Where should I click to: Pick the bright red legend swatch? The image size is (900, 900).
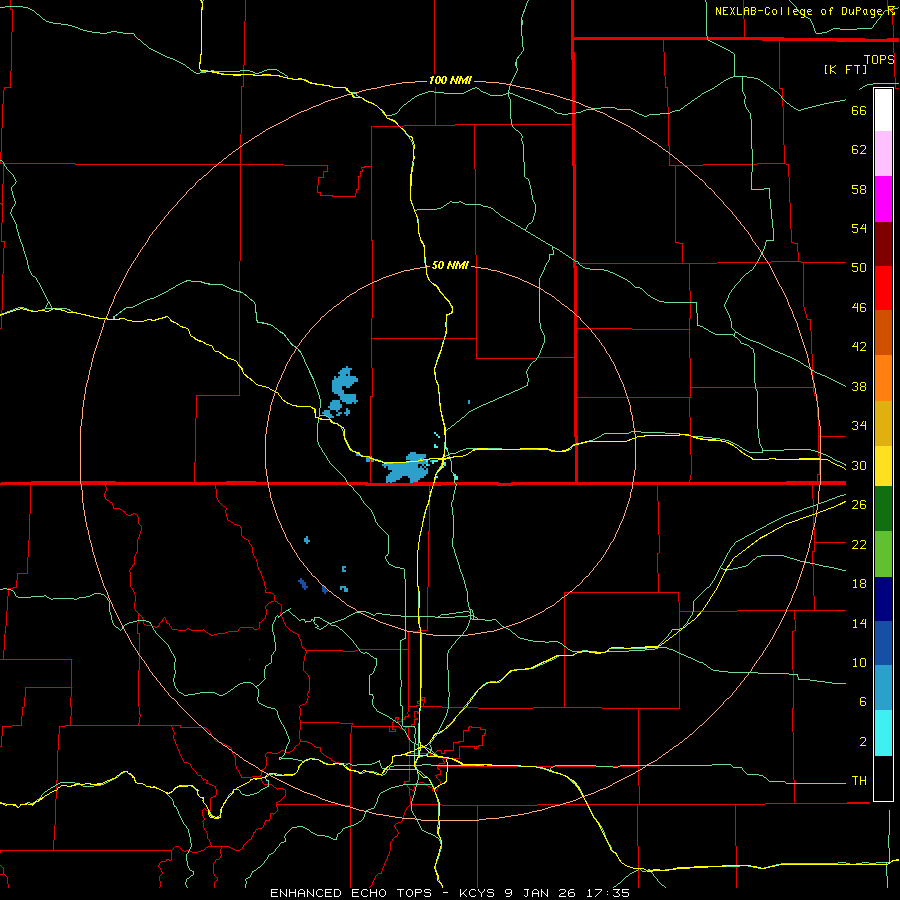coord(883,288)
